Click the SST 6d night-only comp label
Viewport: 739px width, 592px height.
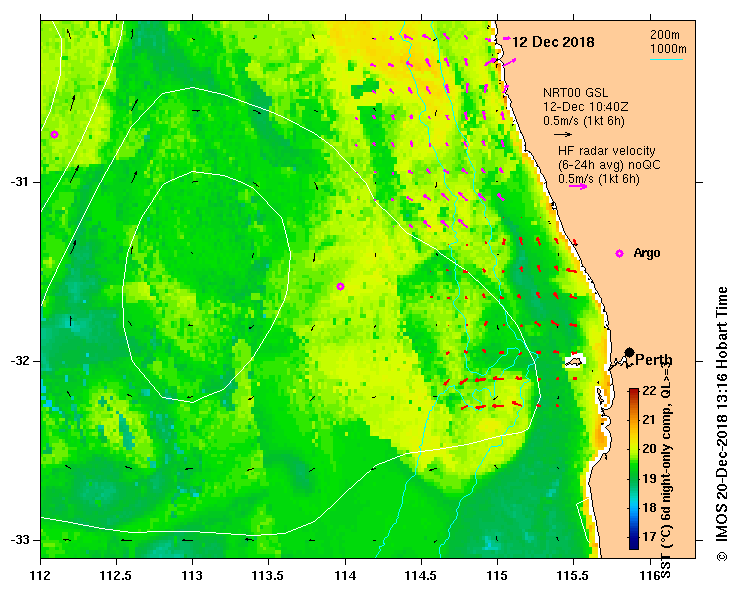pyautogui.click(x=665, y=468)
